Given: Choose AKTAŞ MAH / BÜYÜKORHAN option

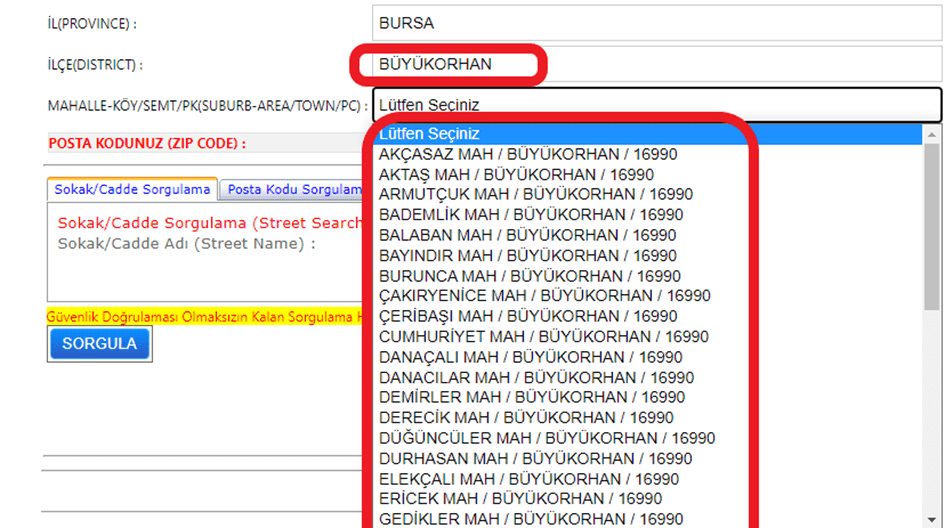Looking at the screenshot, I should (x=516, y=174).
